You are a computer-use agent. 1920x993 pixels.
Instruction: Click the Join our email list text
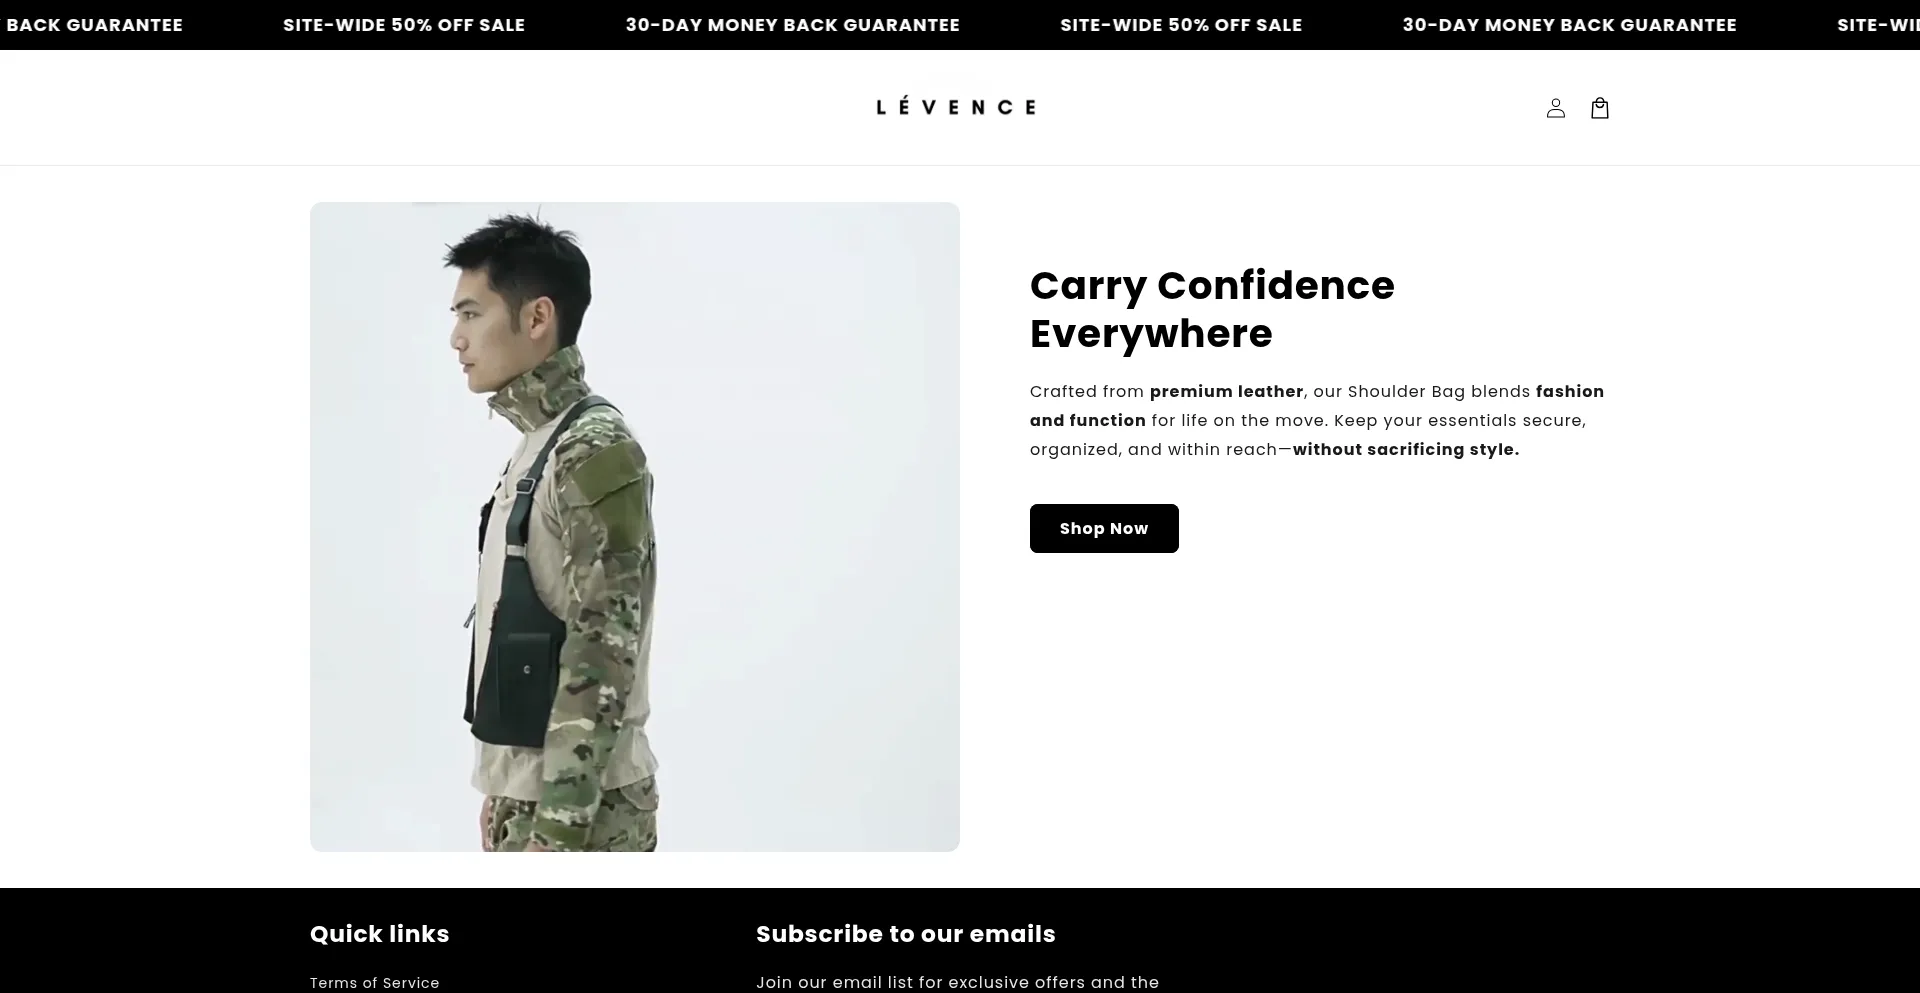pos(957,982)
